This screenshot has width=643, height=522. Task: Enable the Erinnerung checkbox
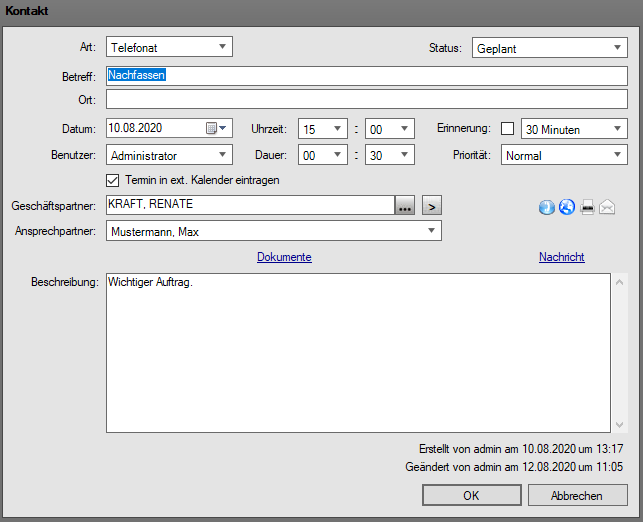click(507, 128)
